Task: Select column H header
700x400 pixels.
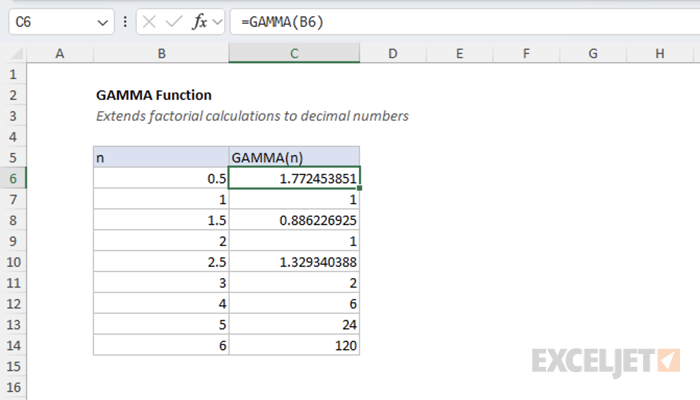Action: (660, 54)
